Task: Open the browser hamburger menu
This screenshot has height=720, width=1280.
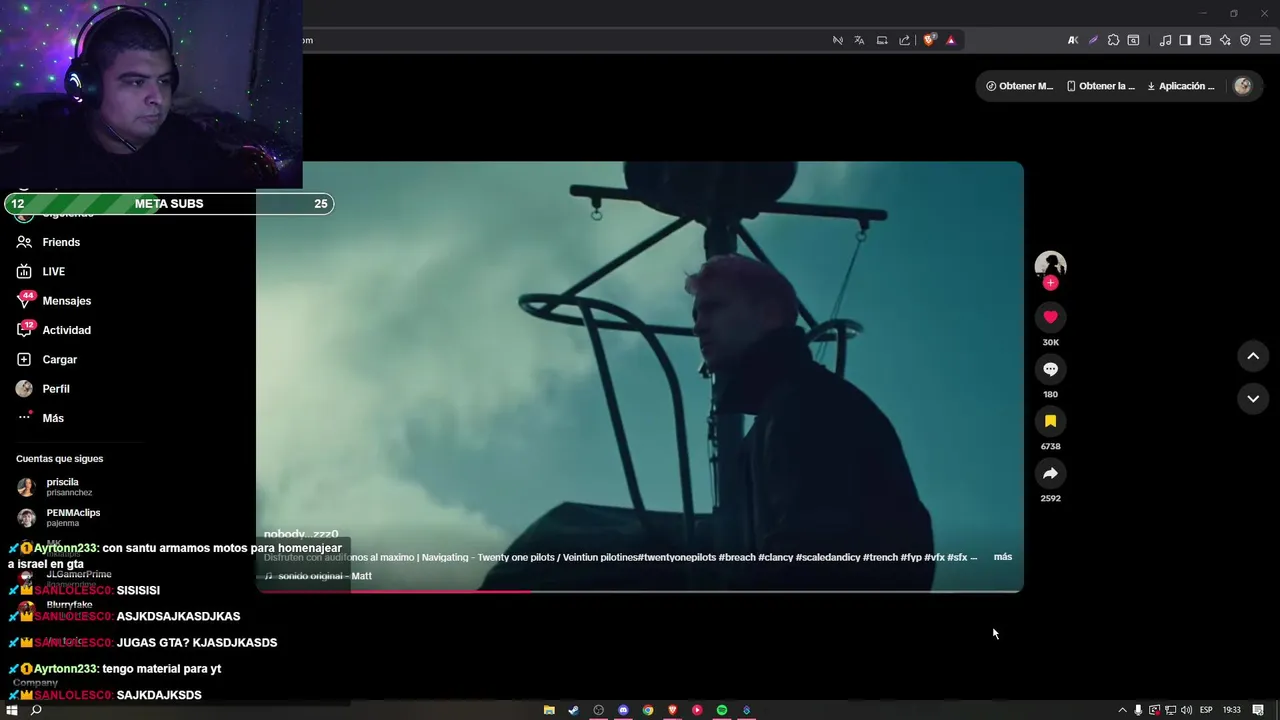Action: pos(1266,40)
